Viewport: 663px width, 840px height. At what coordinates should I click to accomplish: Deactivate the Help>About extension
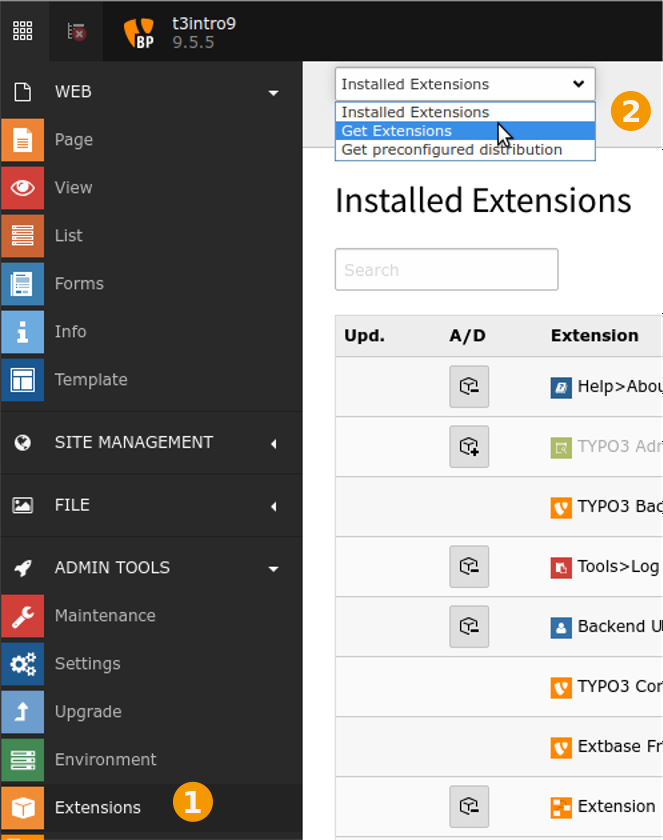[469, 387]
